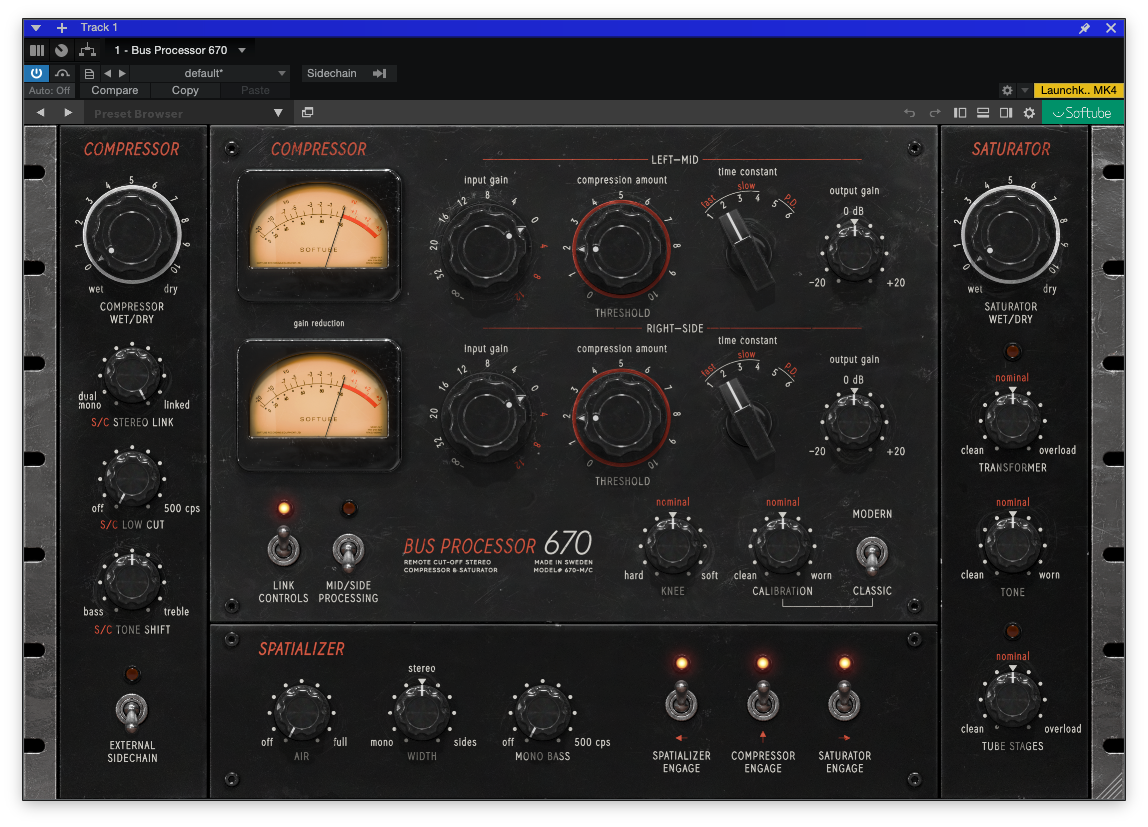Click the Compare button

tap(115, 91)
